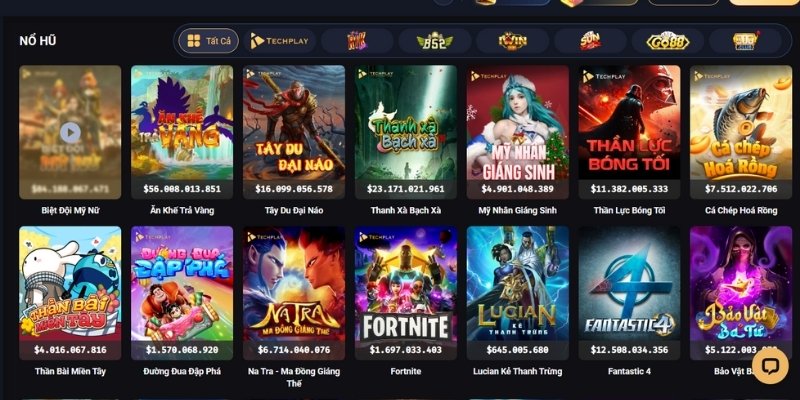Open the Ăn Khế Trả Vàng game thumbnail
This screenshot has height=400, width=800.
coord(182,132)
